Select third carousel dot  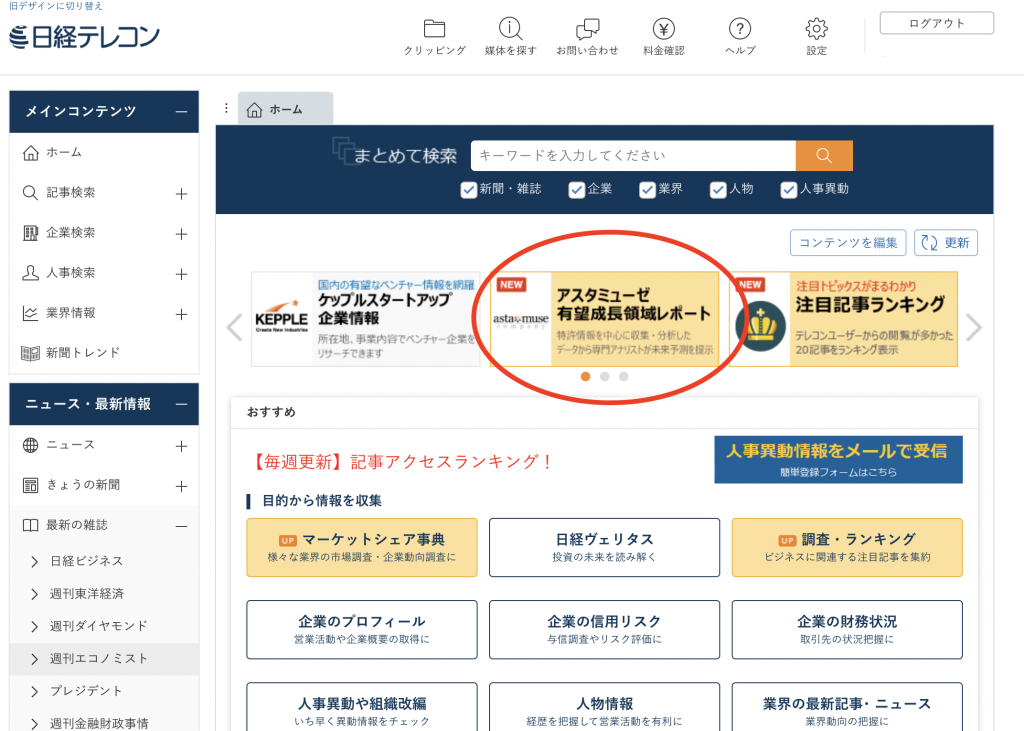pos(624,376)
